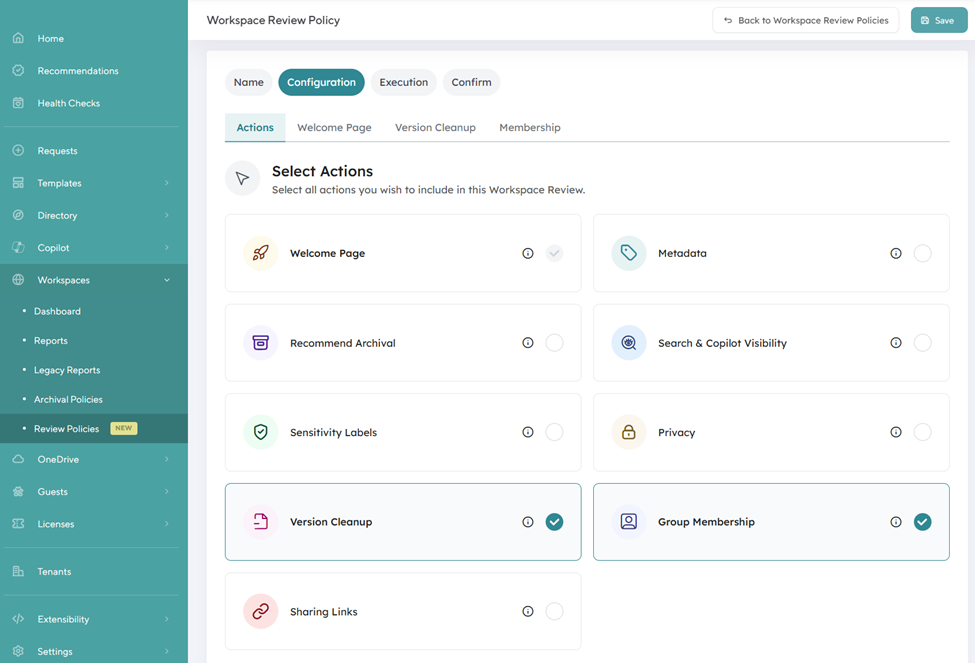
Task: Open info icon for Welcome Page
Action: point(528,253)
